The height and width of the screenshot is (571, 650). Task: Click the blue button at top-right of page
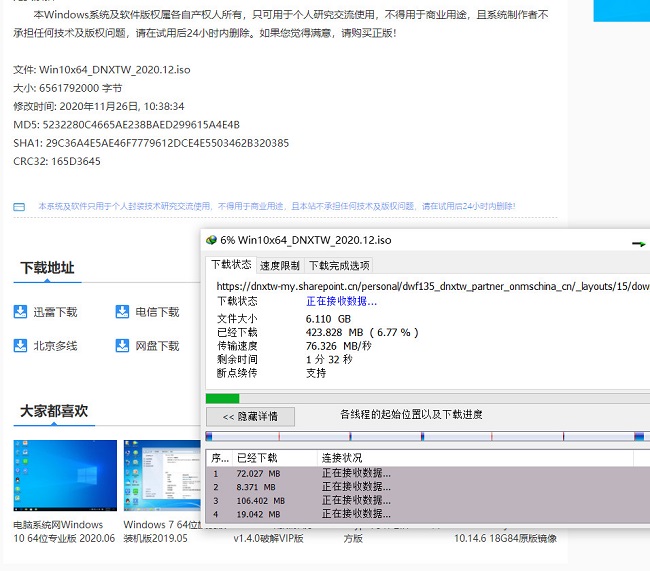pyautogui.click(x=621, y=11)
